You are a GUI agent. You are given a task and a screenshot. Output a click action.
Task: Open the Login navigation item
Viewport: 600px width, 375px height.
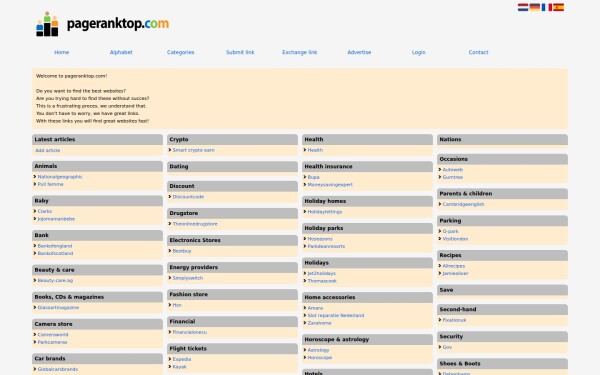pos(419,52)
